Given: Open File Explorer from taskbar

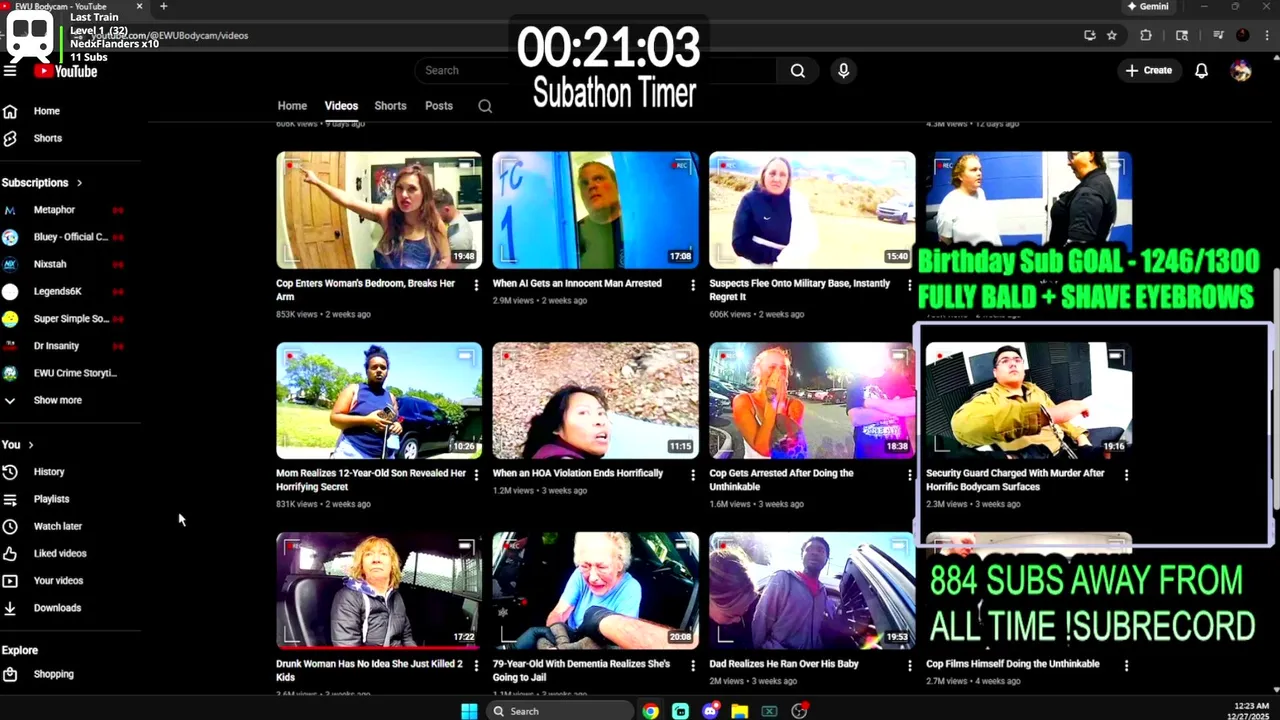Looking at the screenshot, I should (x=739, y=711).
